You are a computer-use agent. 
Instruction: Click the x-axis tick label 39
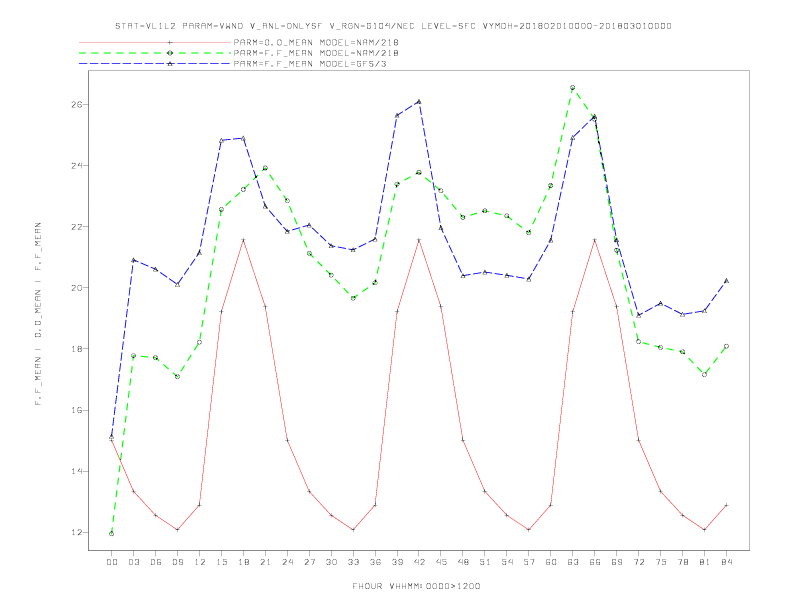tap(397, 562)
